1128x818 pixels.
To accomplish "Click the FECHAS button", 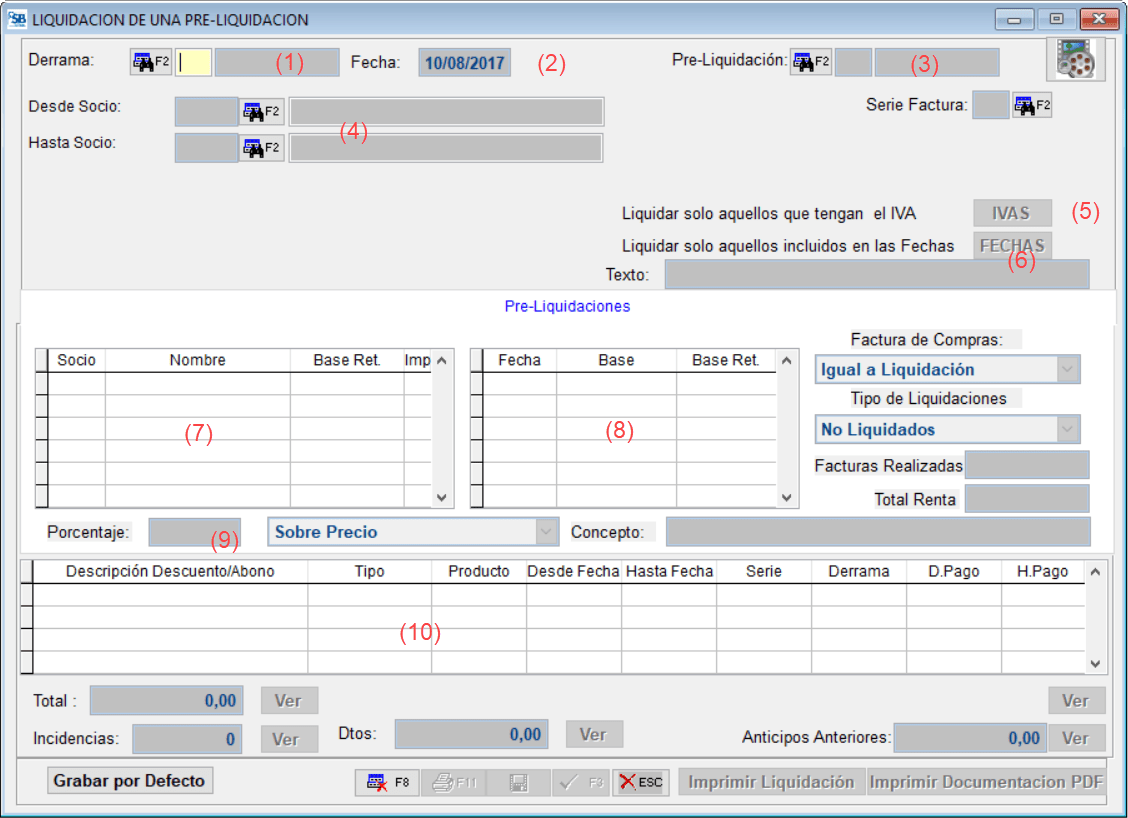I will [x=1012, y=245].
